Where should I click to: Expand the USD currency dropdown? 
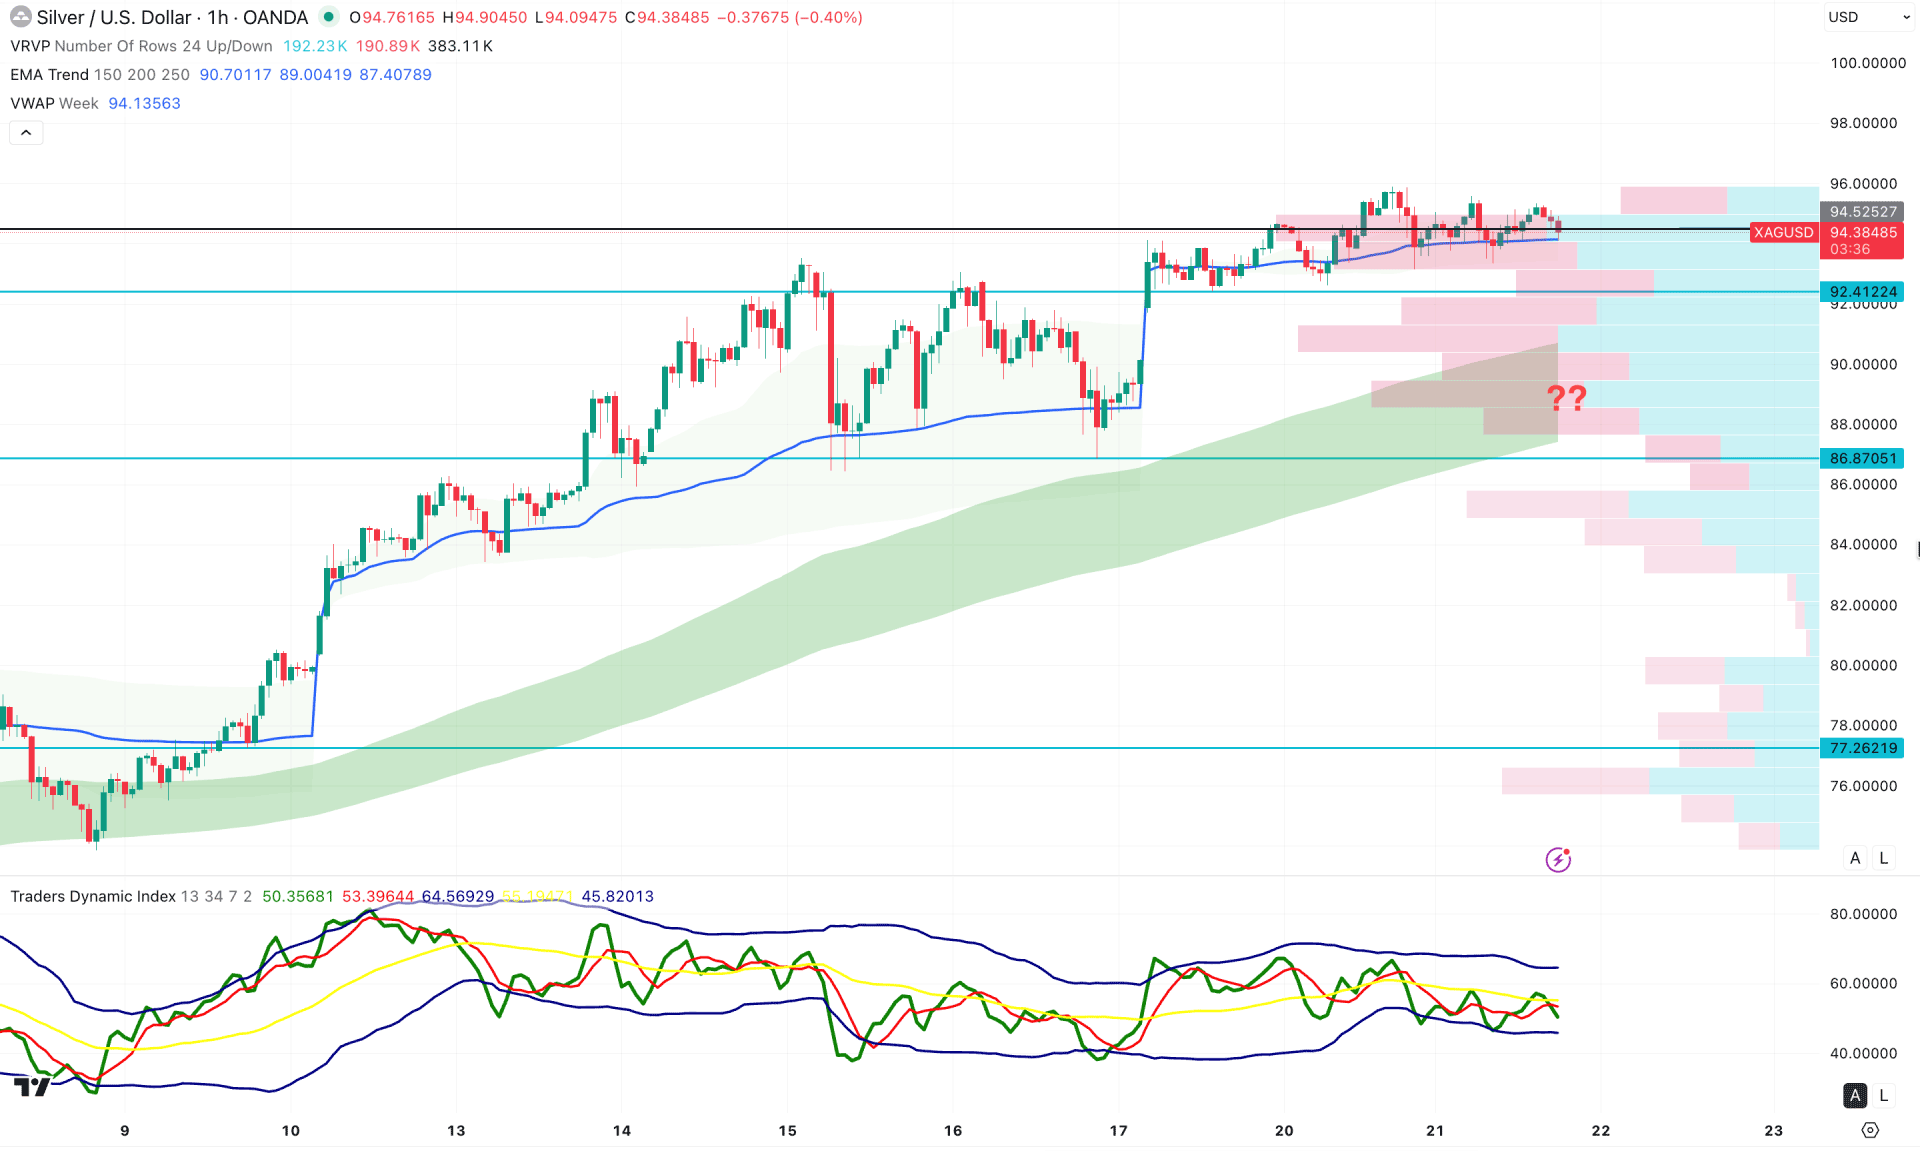coord(1867,17)
